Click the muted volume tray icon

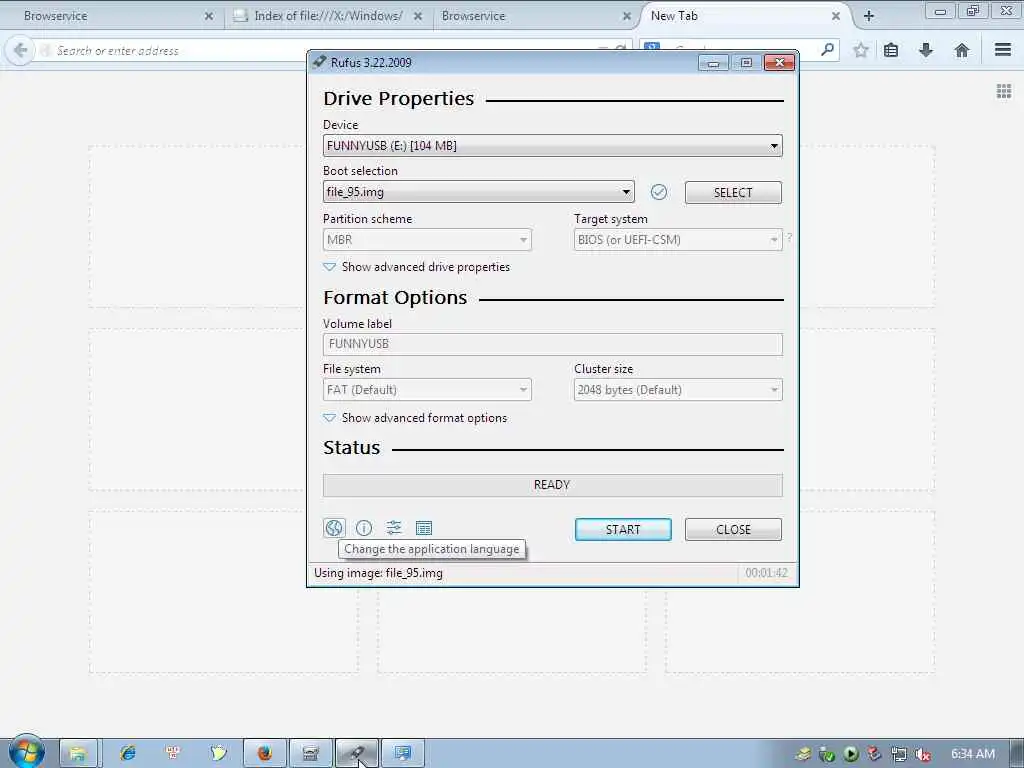pos(923,755)
